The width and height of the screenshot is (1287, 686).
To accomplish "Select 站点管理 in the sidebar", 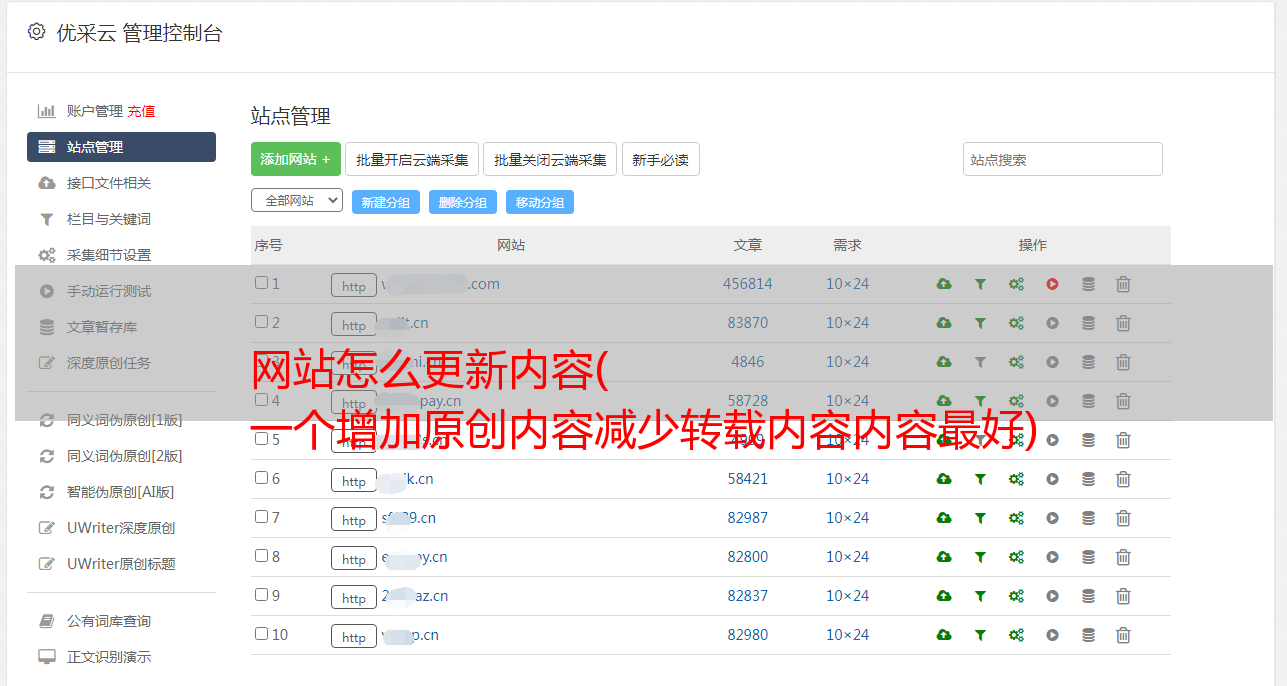I will pos(121,147).
